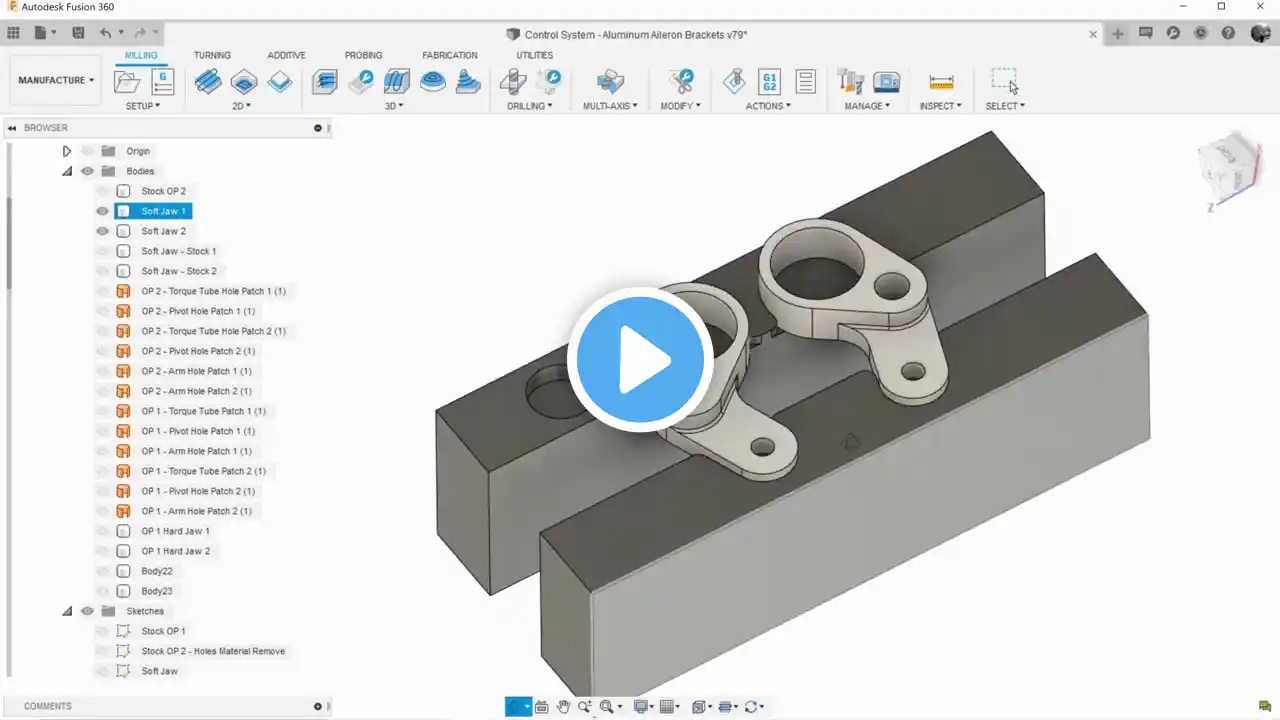This screenshot has width=1280, height=720.
Task: Open the Tool Library icon
Action: point(851,81)
